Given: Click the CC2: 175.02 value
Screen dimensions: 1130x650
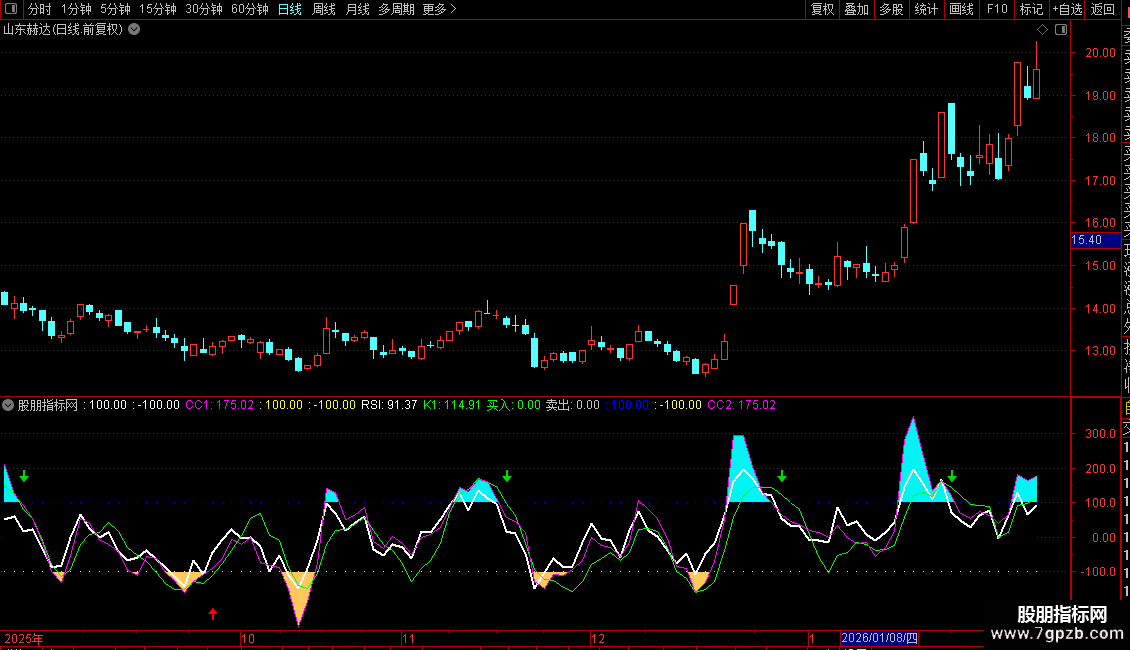Looking at the screenshot, I should click(742, 405).
